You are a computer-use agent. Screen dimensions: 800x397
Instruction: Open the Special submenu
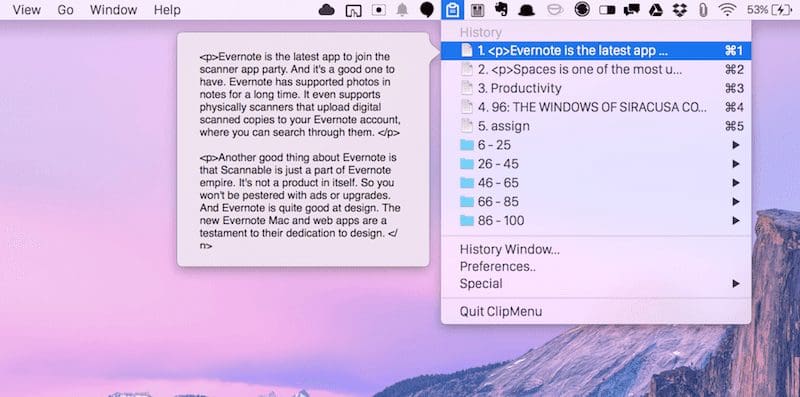[x=596, y=283]
